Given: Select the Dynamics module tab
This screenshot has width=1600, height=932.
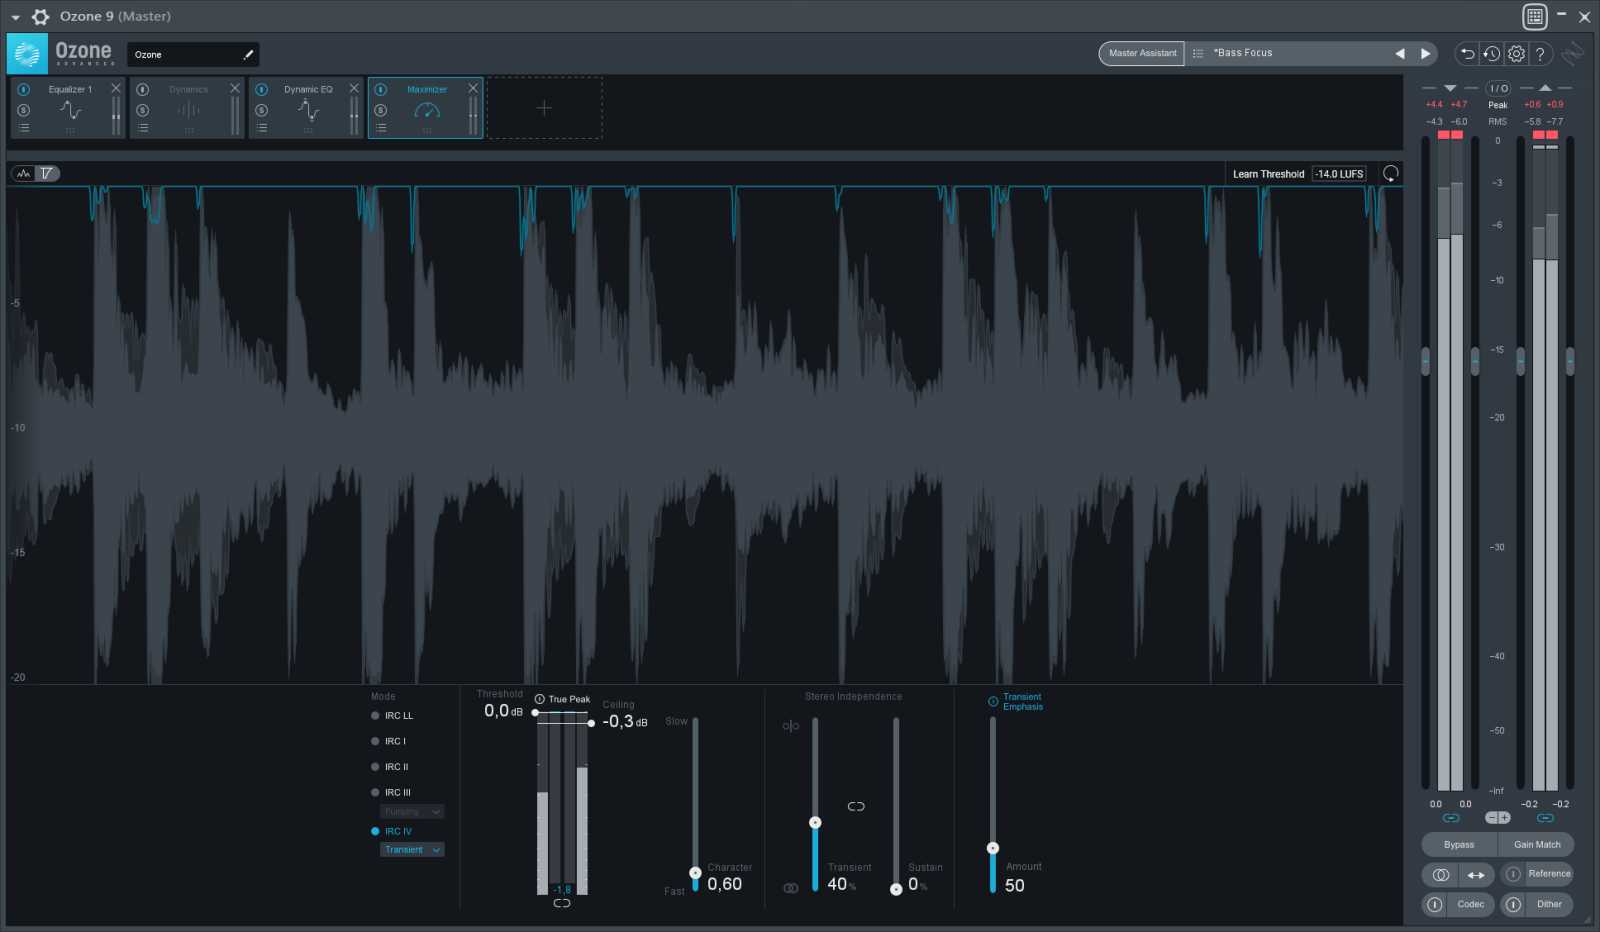Looking at the screenshot, I should (189, 108).
